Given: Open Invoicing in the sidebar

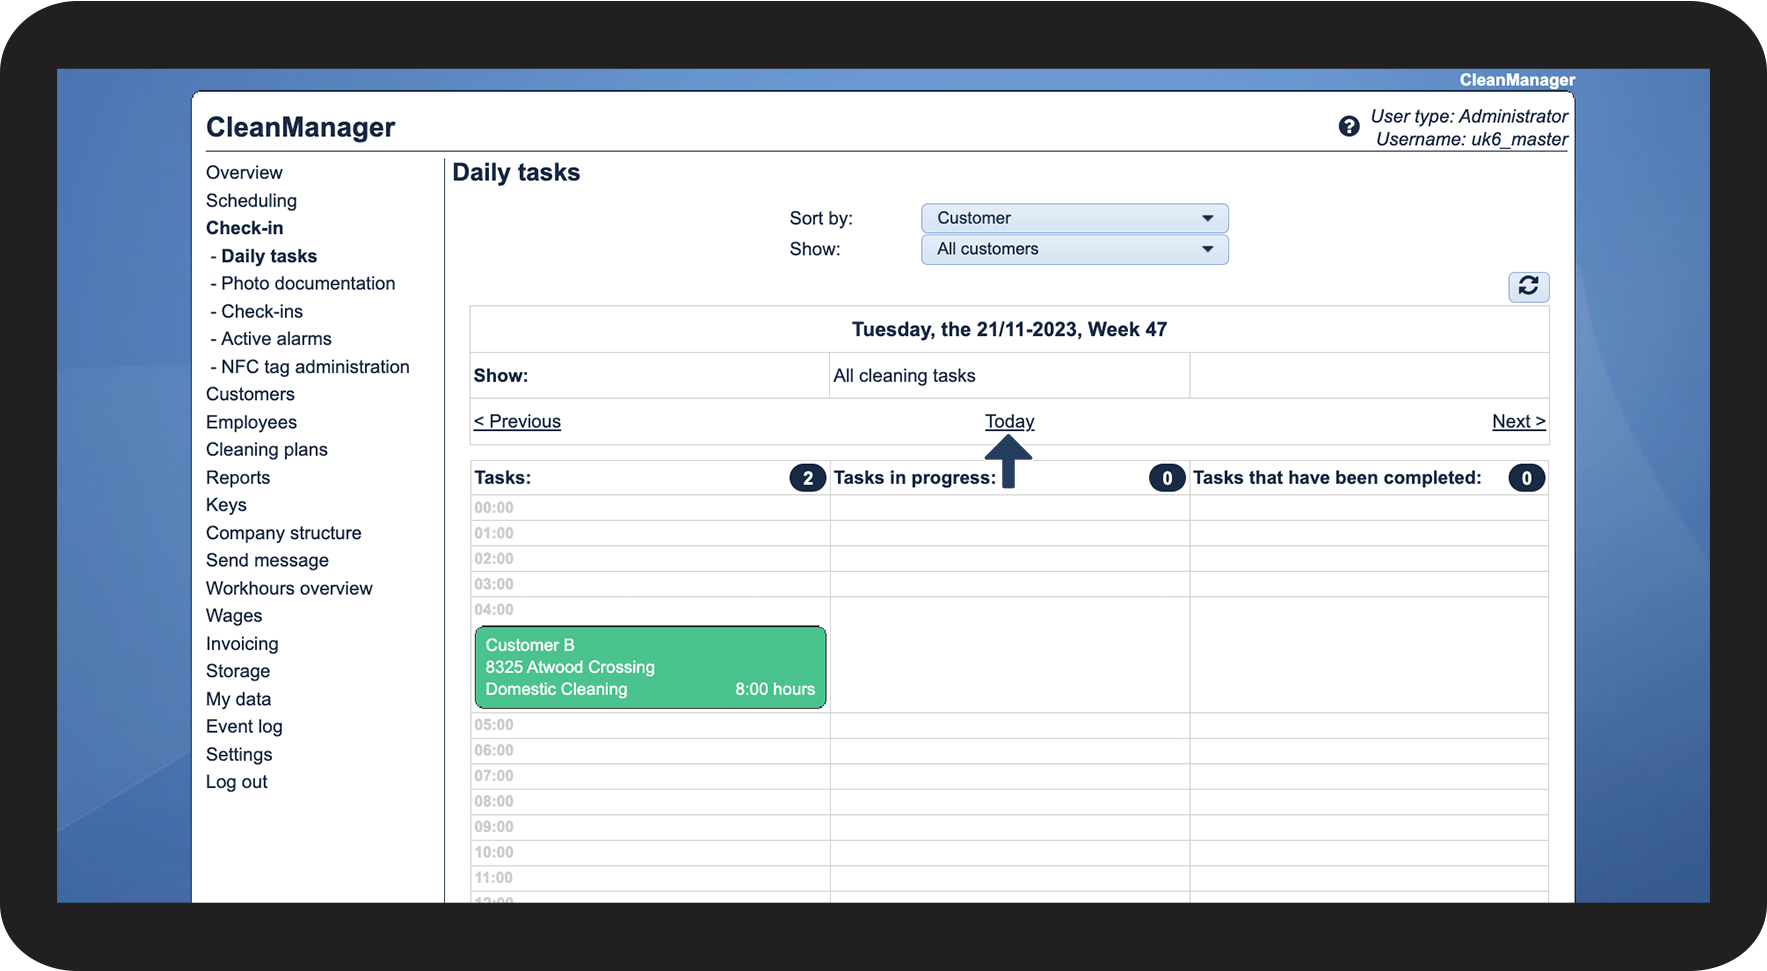Looking at the screenshot, I should 242,644.
